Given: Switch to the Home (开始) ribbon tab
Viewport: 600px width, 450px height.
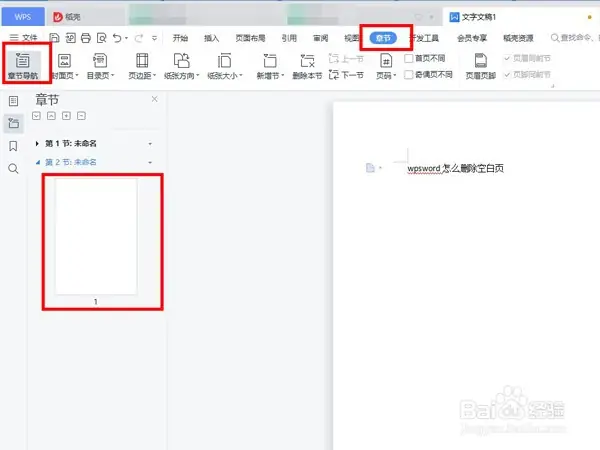Looking at the screenshot, I should (x=180, y=38).
